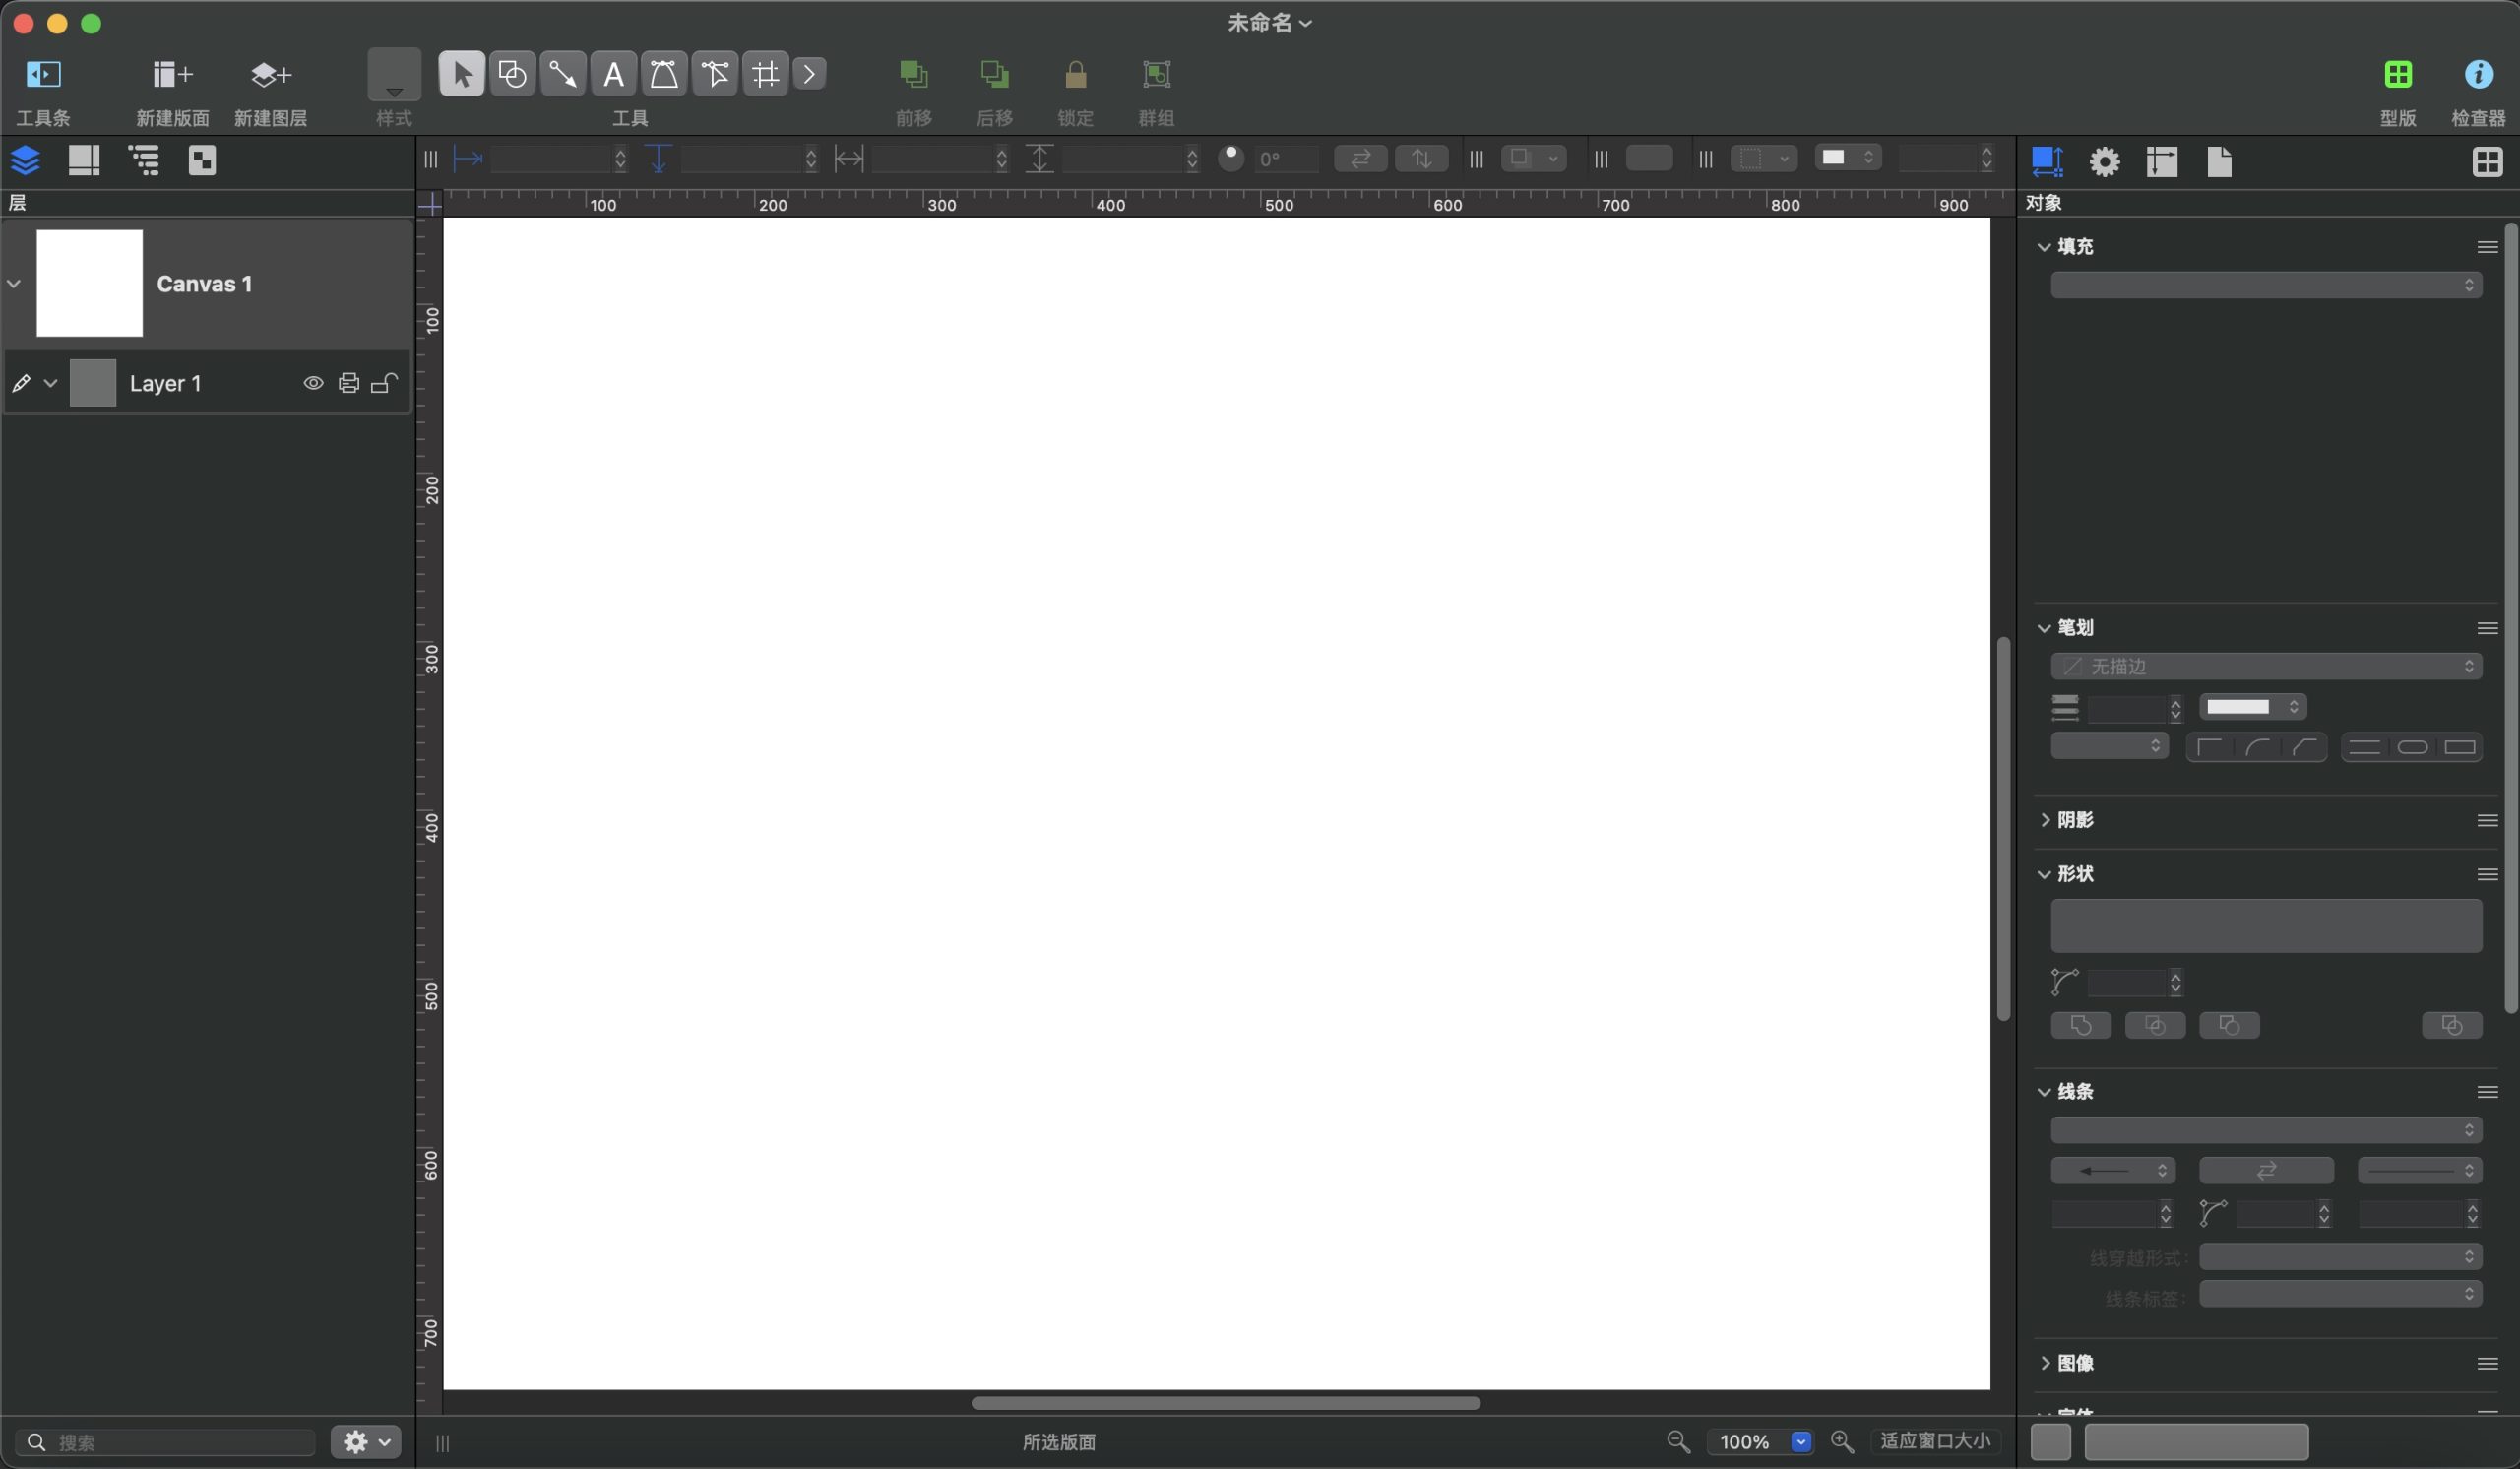The height and width of the screenshot is (1469, 2520).
Task: Click the sidebar search field
Action: click(166, 1441)
